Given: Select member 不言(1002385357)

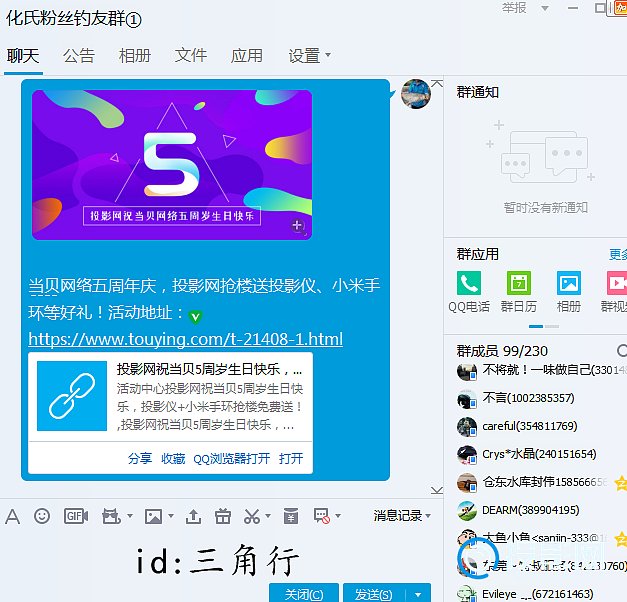Looking at the screenshot, I should (x=535, y=398).
